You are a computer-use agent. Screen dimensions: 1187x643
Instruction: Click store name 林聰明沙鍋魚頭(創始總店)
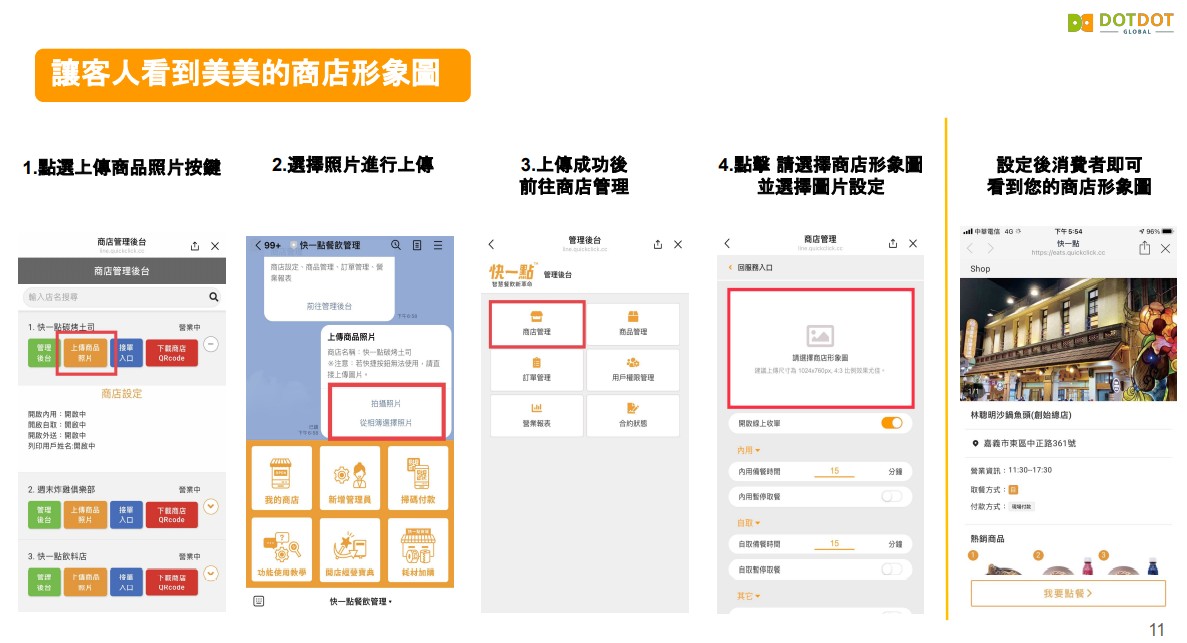1020,415
